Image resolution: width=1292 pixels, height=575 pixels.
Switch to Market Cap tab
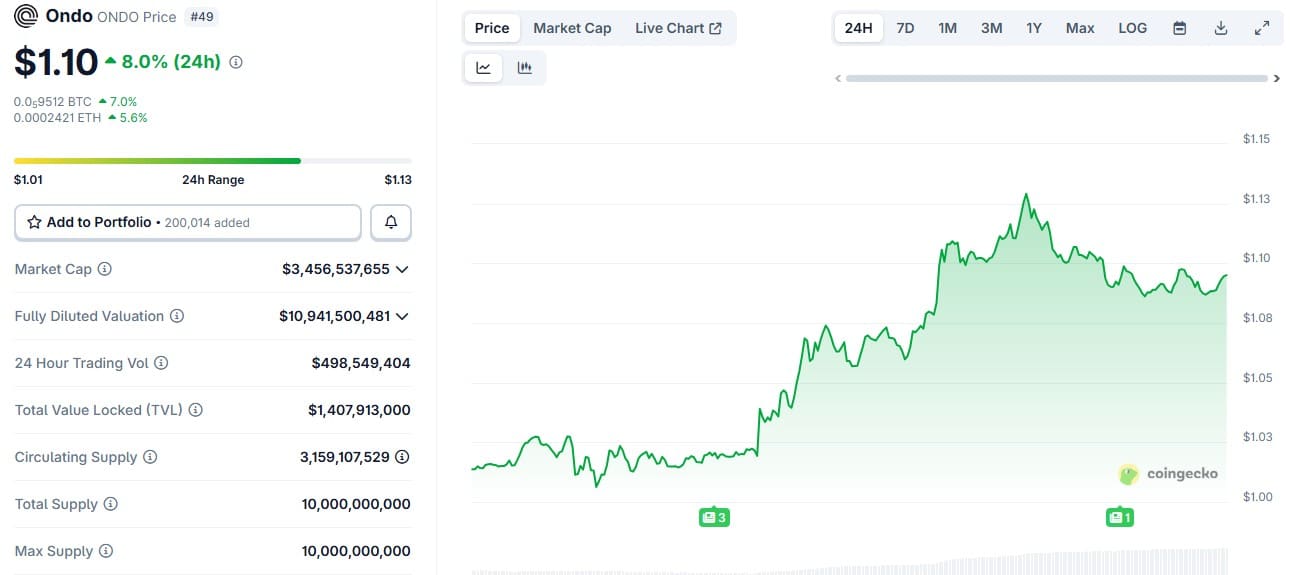click(572, 28)
